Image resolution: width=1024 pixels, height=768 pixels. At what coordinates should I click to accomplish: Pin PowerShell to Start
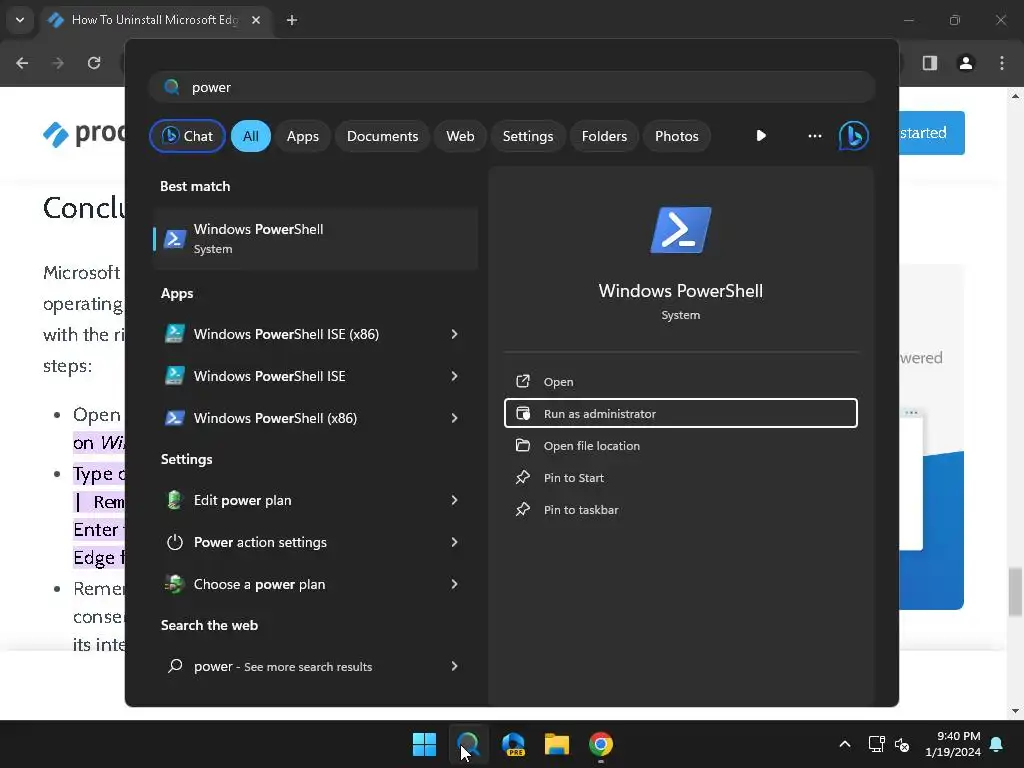(x=680, y=477)
